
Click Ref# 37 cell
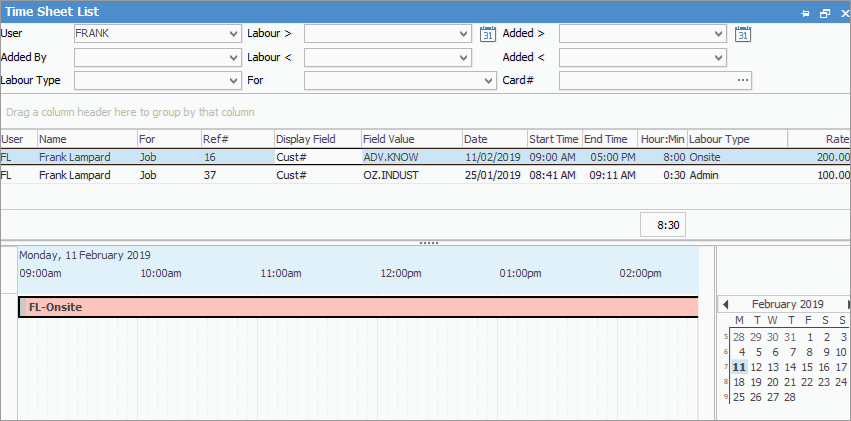[x=238, y=175]
